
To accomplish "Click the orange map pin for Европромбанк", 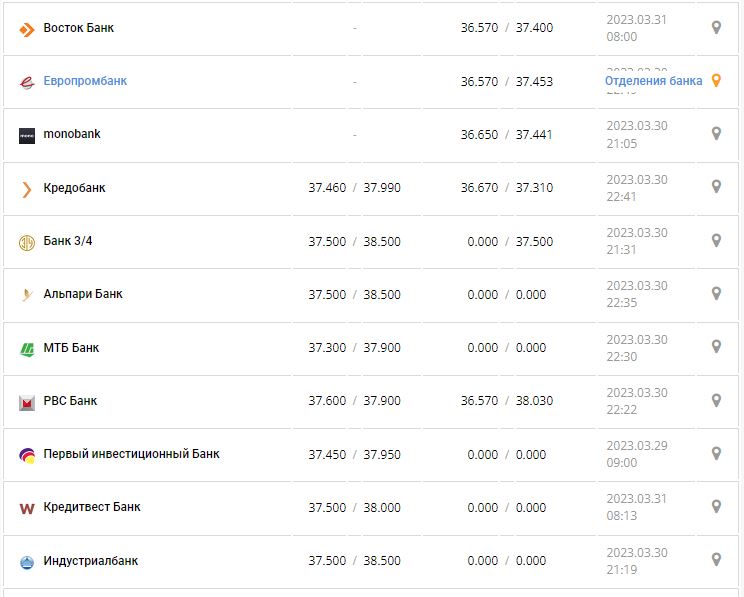I will pyautogui.click(x=716, y=81).
